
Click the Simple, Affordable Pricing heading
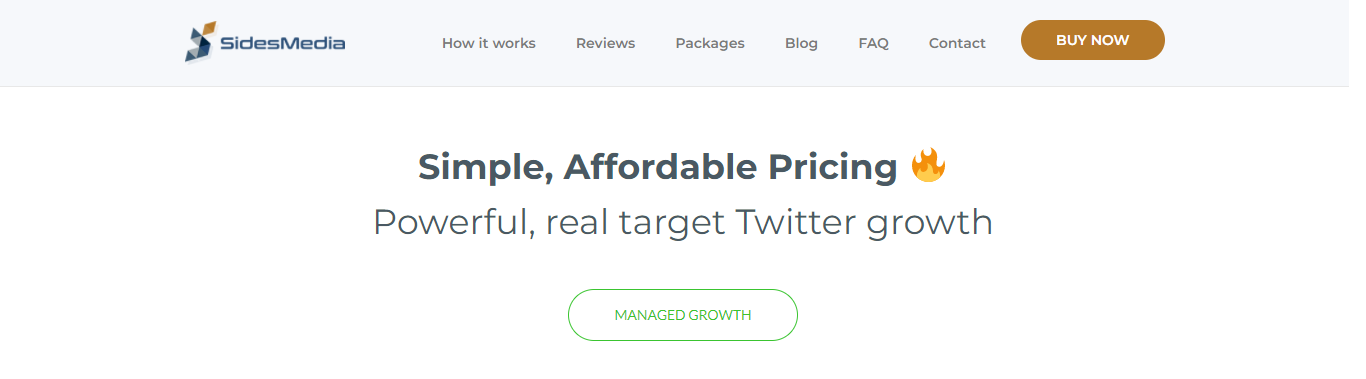point(658,167)
